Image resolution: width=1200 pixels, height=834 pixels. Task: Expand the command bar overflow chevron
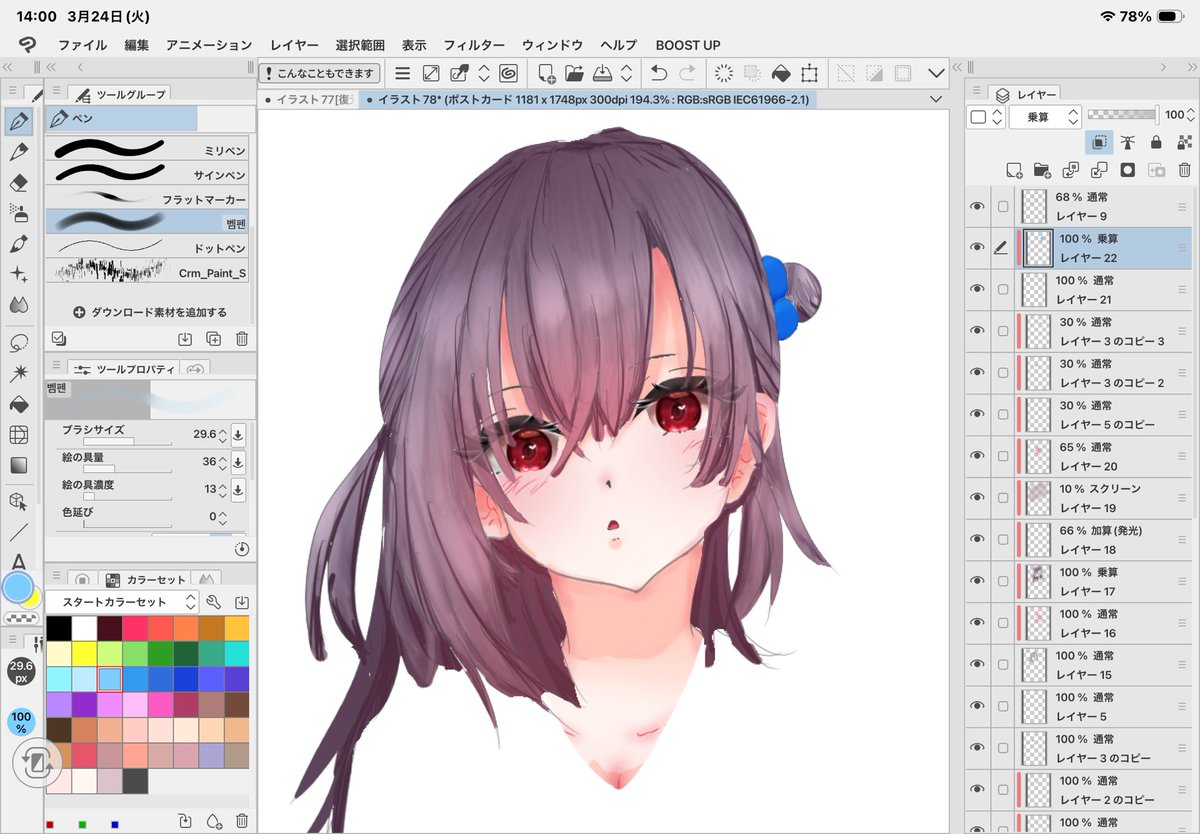click(x=937, y=73)
